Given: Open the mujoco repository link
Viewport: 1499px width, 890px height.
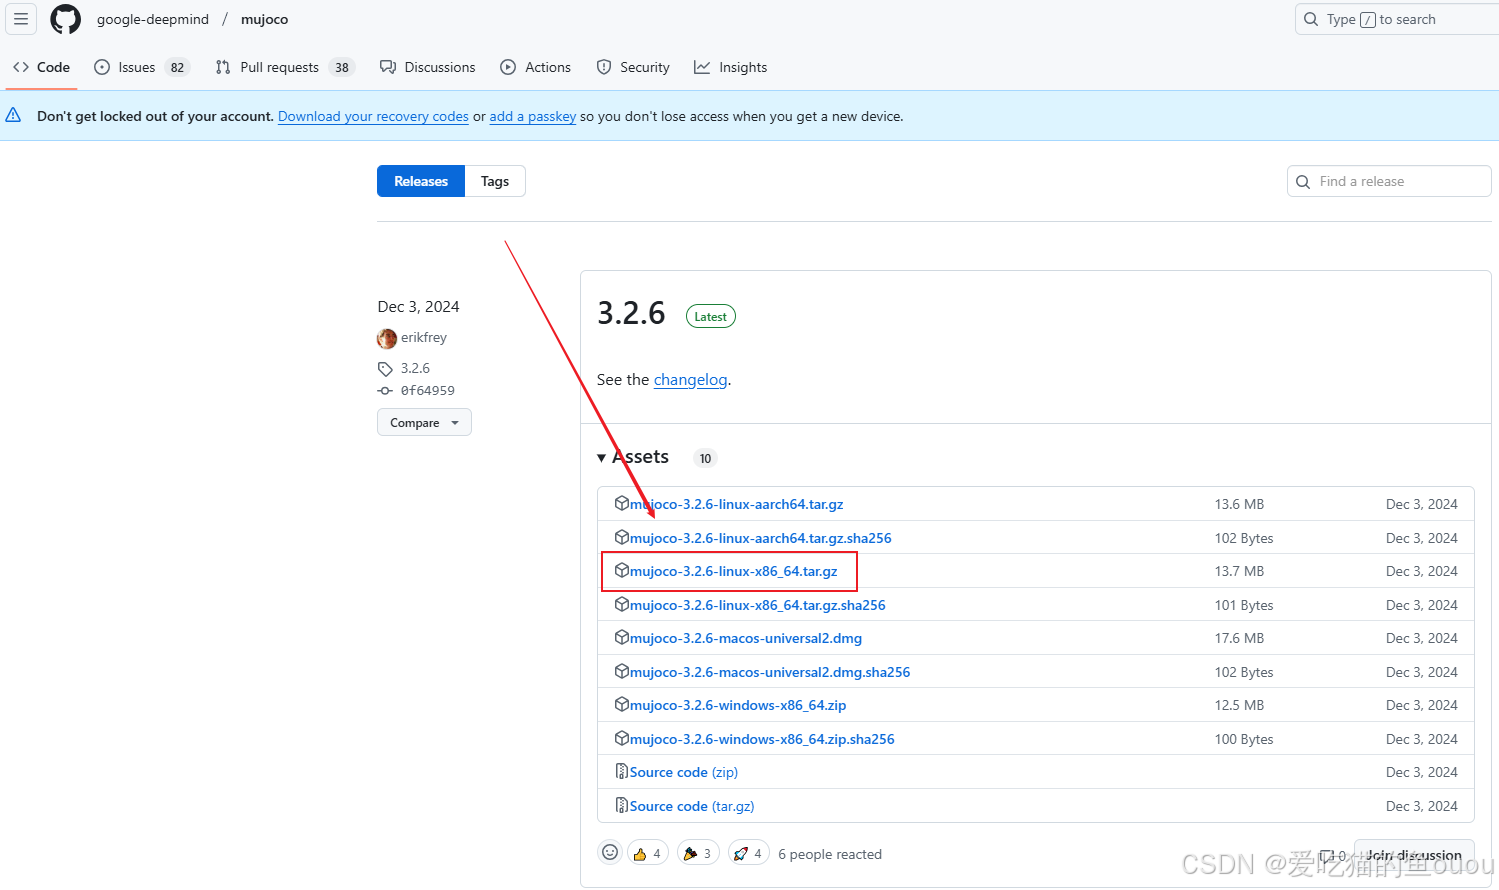Looking at the screenshot, I should (264, 19).
